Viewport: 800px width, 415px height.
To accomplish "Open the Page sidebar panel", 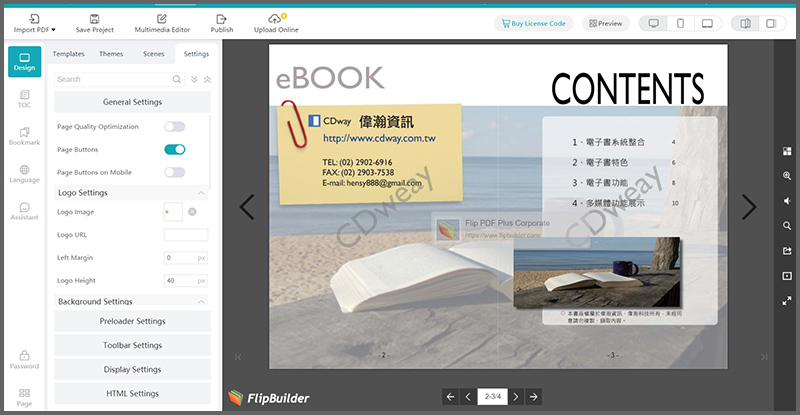I will click(x=24, y=398).
